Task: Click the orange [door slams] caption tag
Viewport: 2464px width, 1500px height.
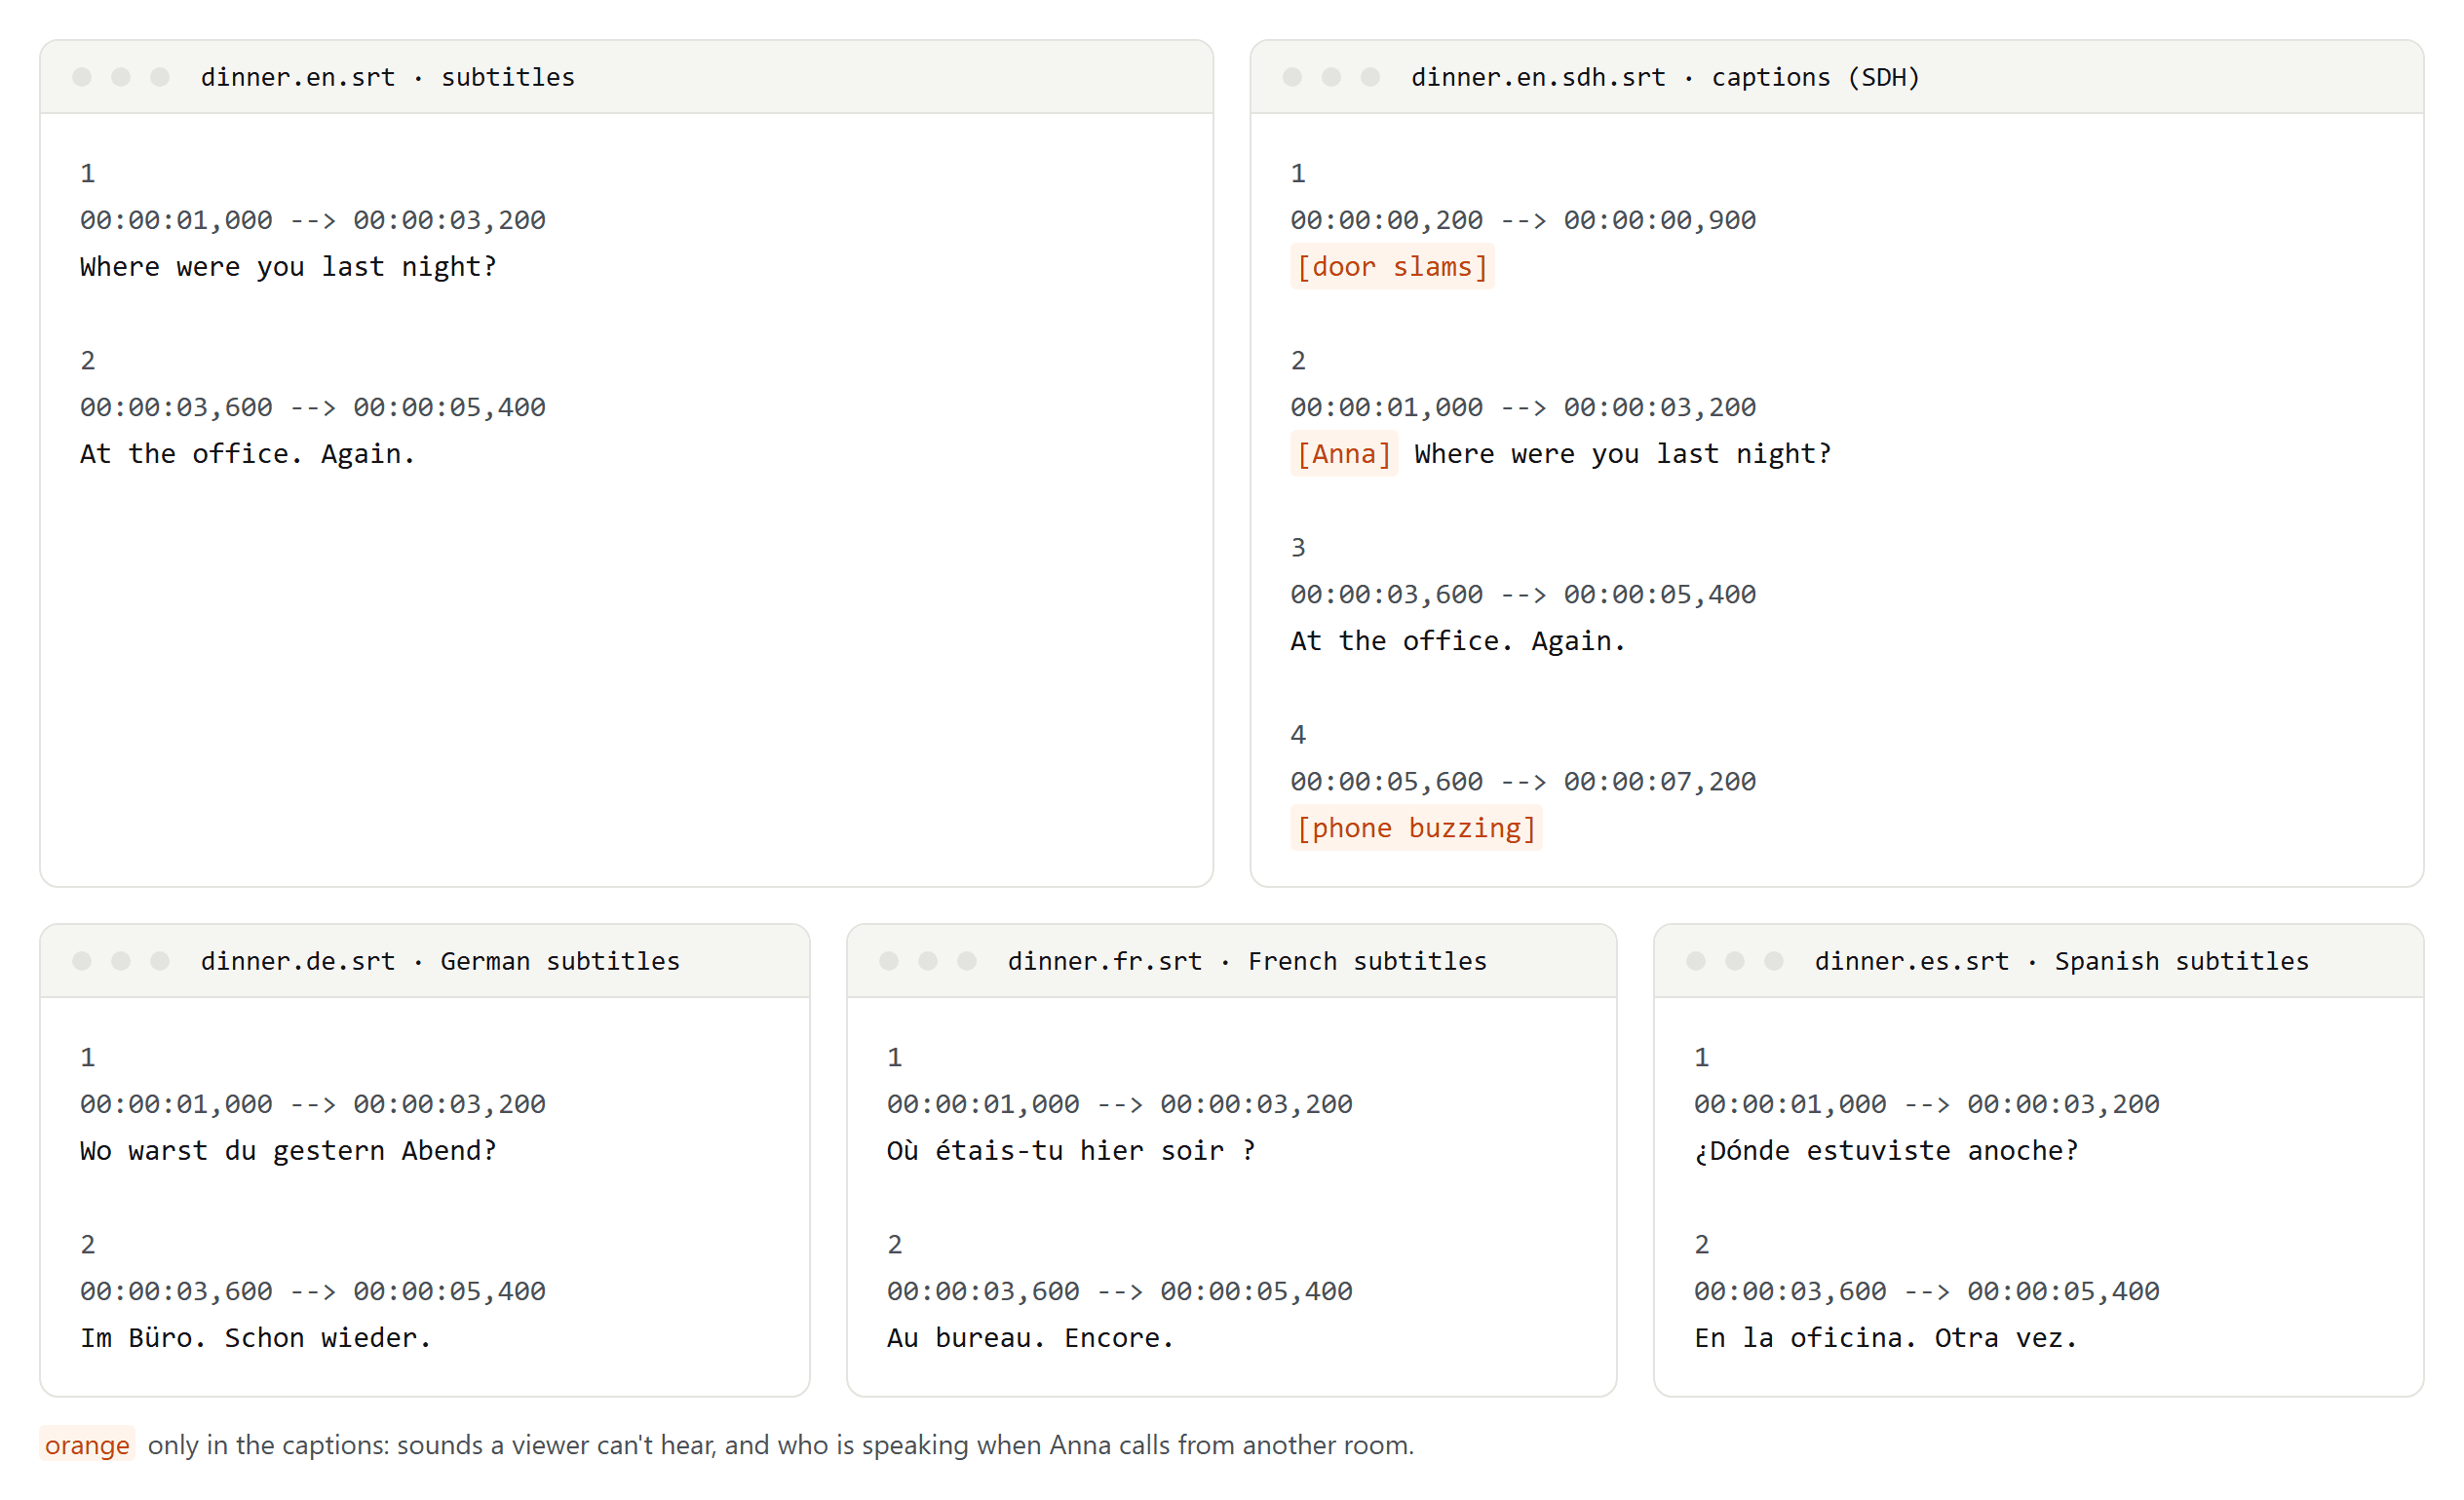Action: [x=1392, y=267]
